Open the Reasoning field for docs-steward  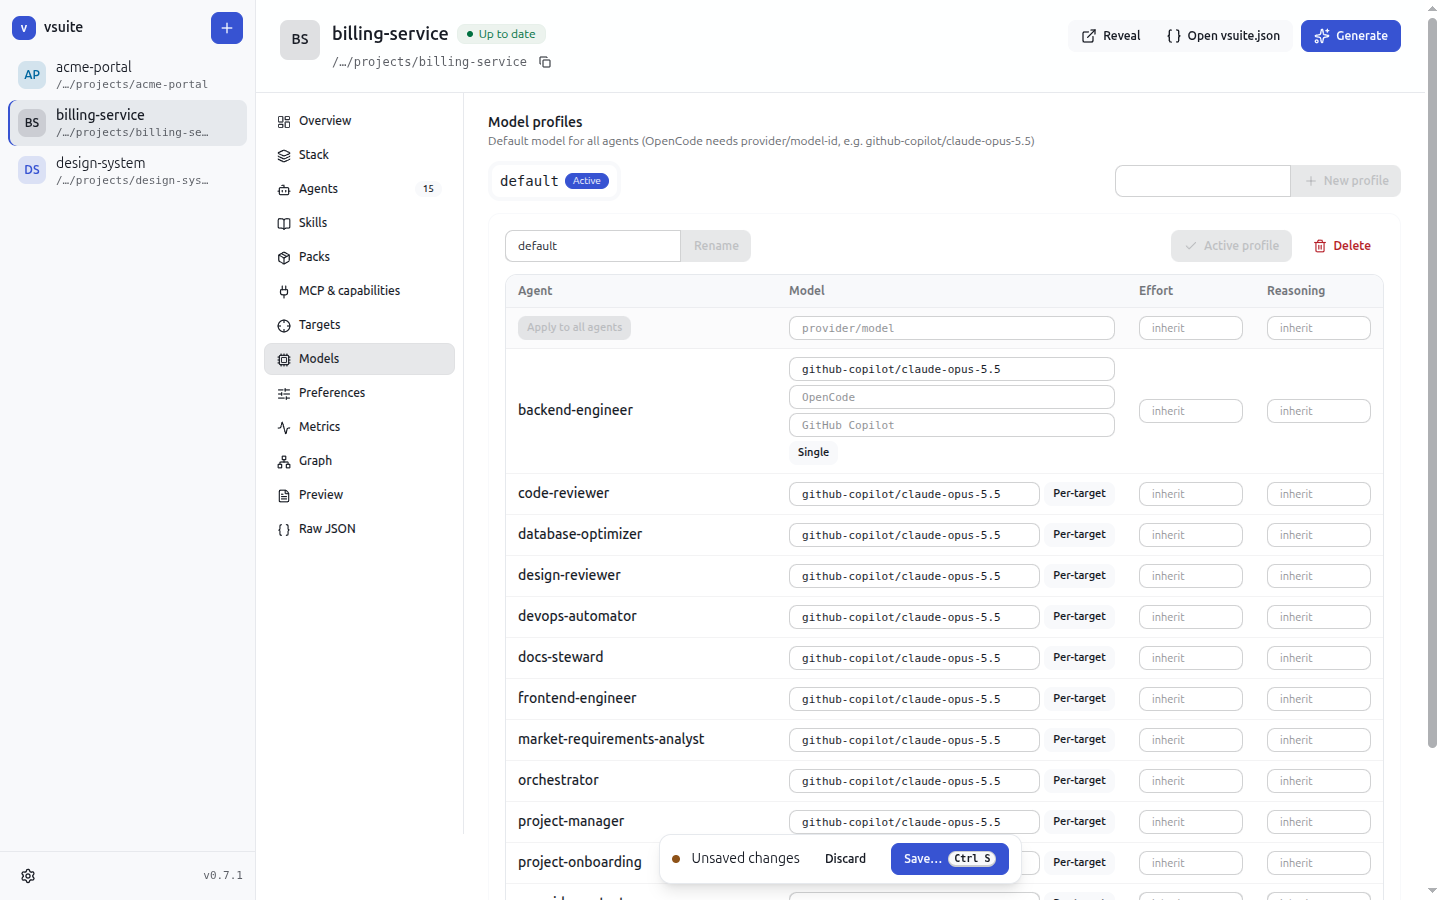[1319, 658]
